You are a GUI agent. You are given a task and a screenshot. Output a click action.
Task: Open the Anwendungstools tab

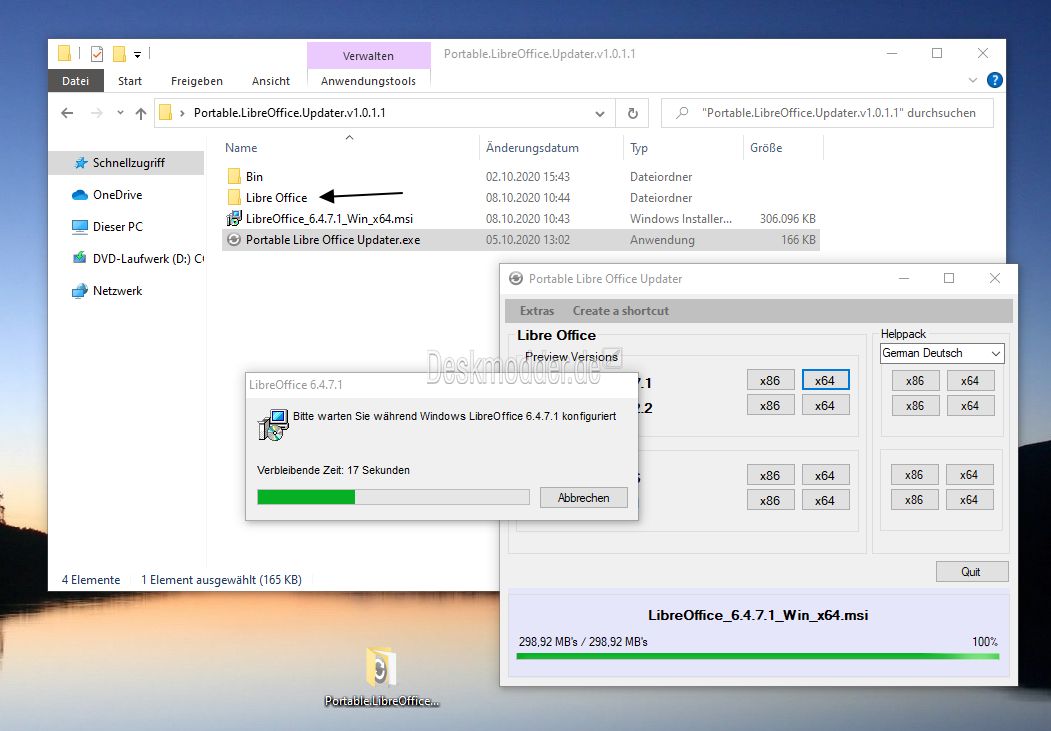tap(369, 81)
